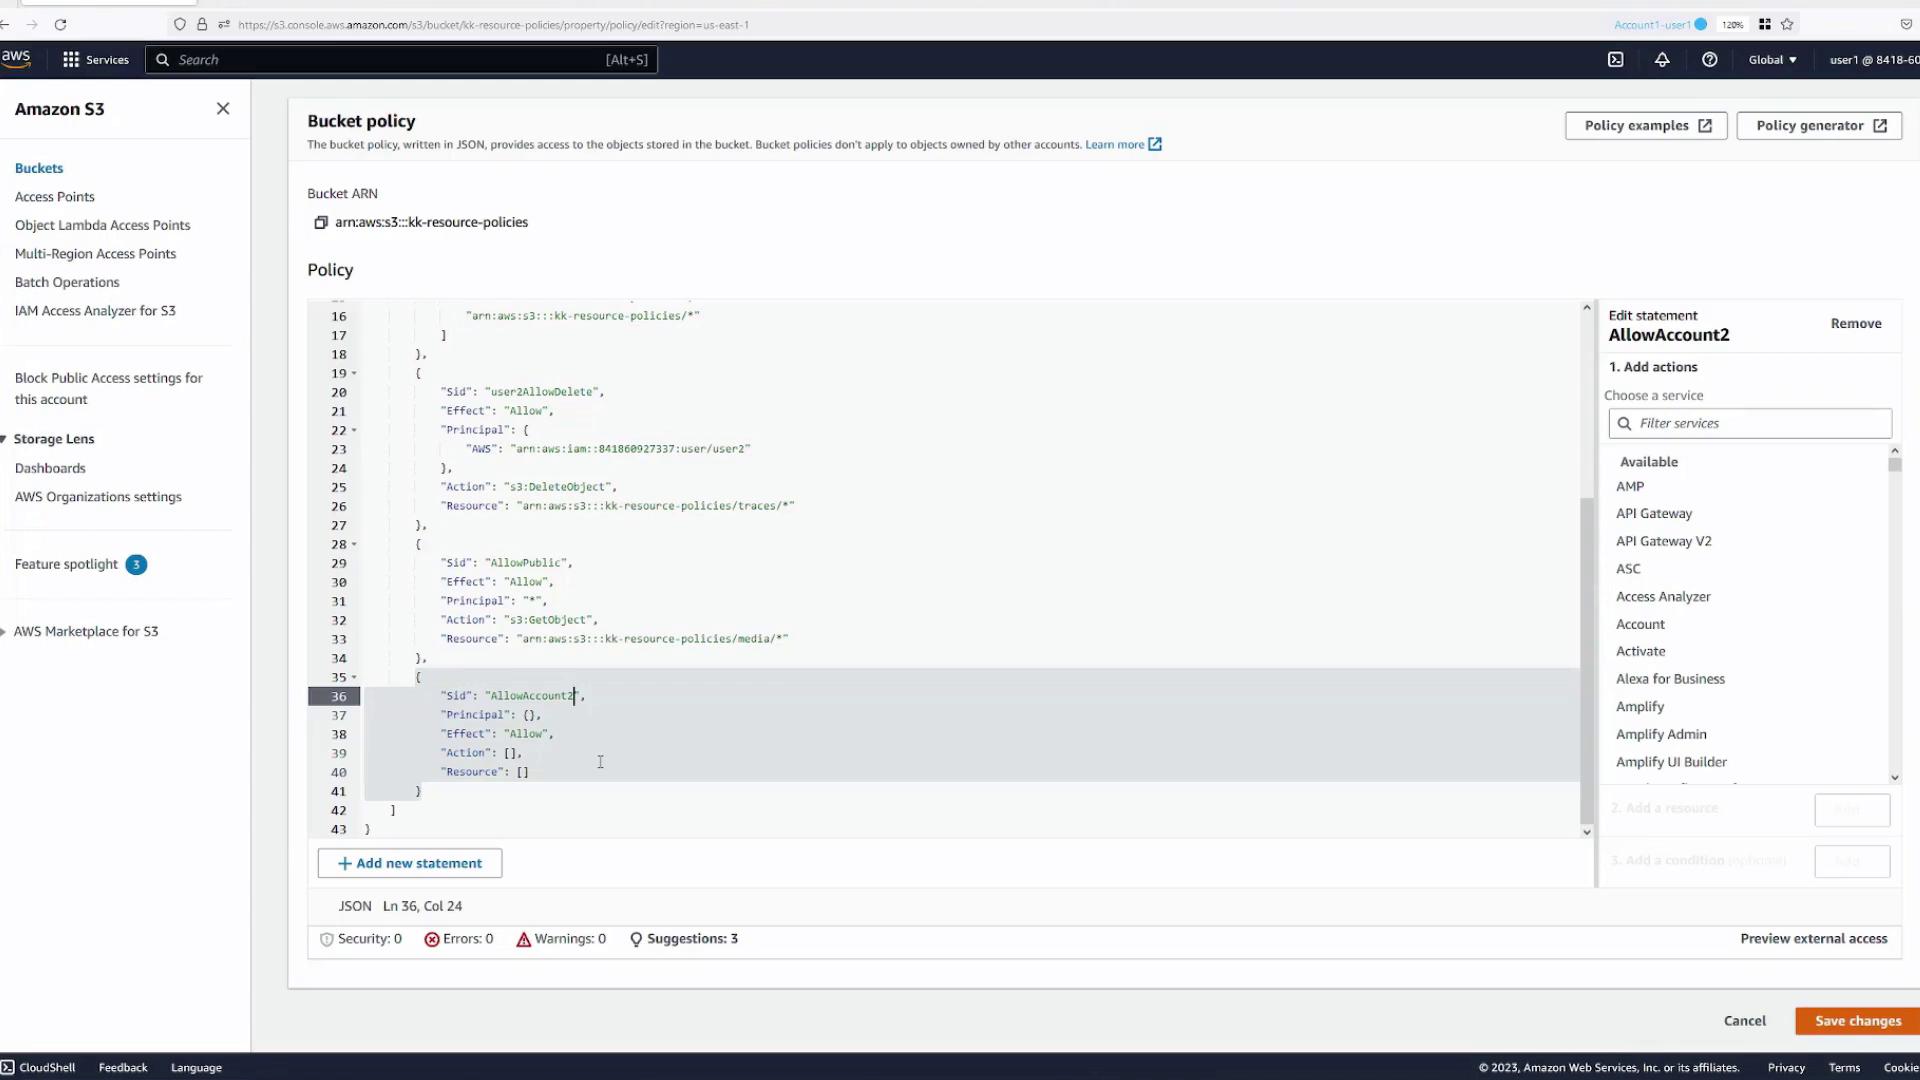Open the CloudShell icon in top bar
This screenshot has height=1080, width=1920.
click(x=1615, y=60)
